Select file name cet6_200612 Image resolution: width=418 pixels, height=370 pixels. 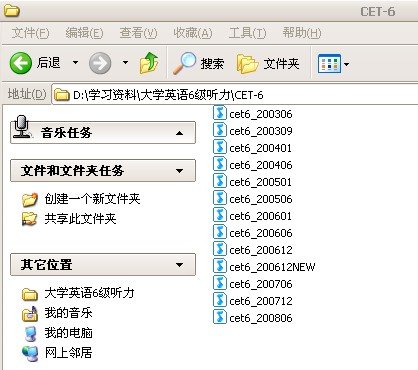point(261,250)
